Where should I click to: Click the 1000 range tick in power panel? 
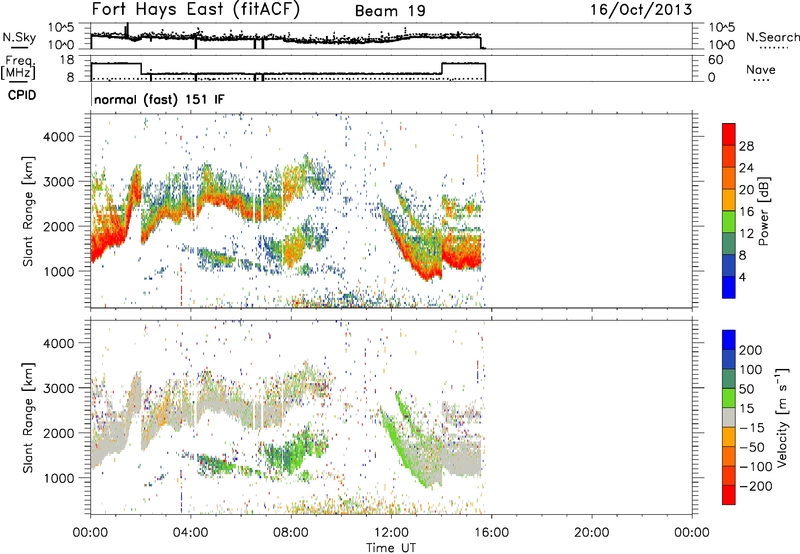[x=58, y=271]
